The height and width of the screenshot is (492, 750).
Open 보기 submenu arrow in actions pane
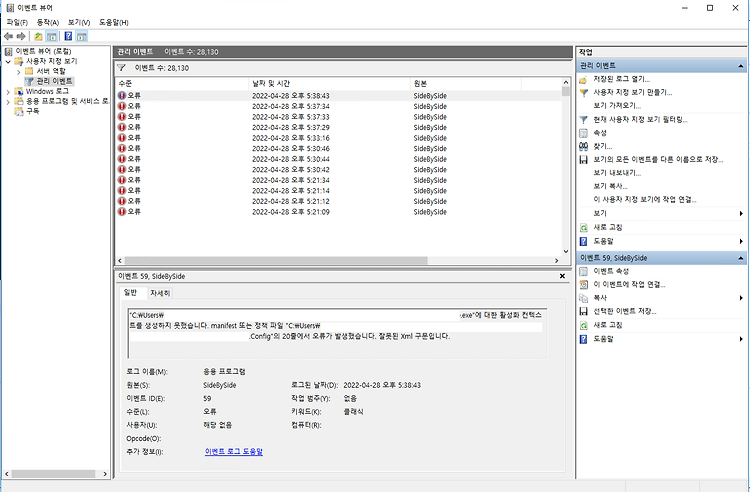(x=741, y=213)
